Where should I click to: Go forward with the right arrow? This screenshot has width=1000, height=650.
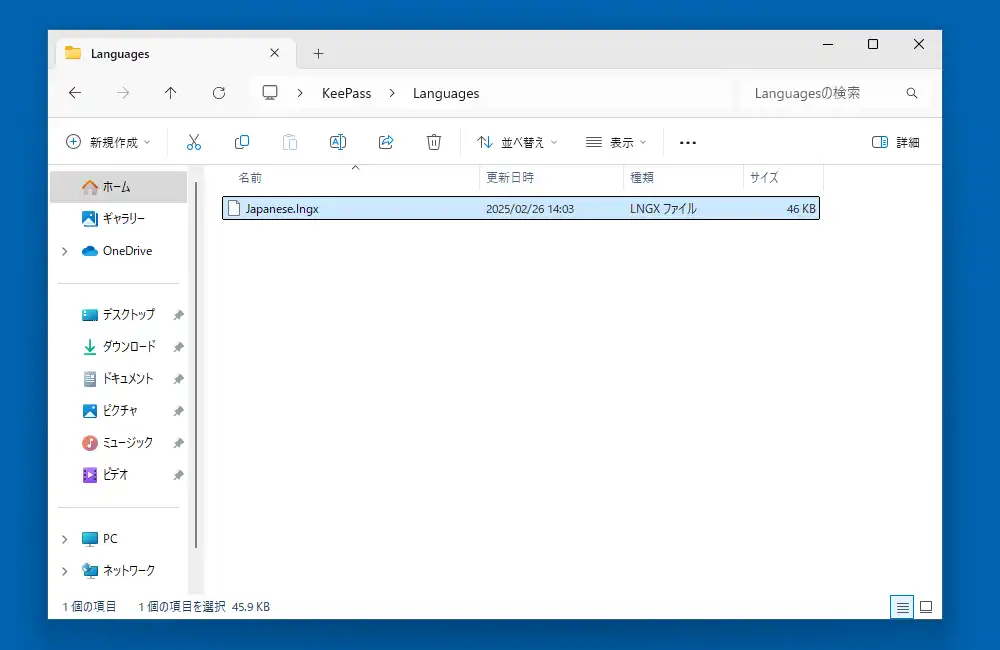click(x=123, y=93)
